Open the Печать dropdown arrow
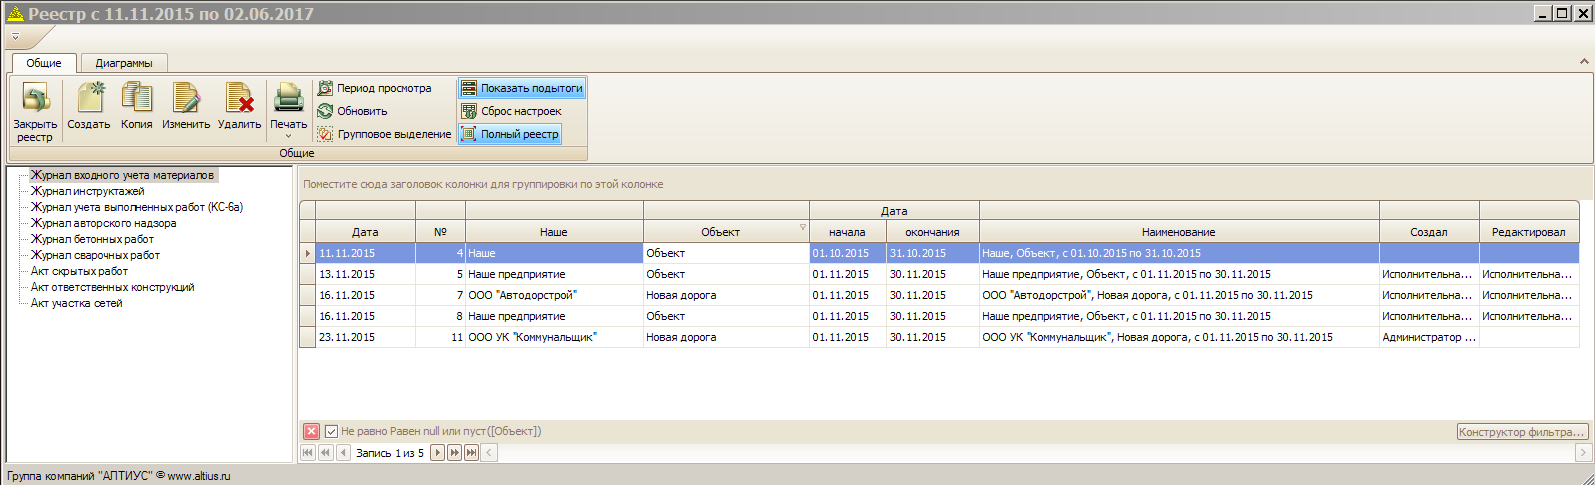Image resolution: width=1595 pixels, height=485 pixels. (288, 136)
